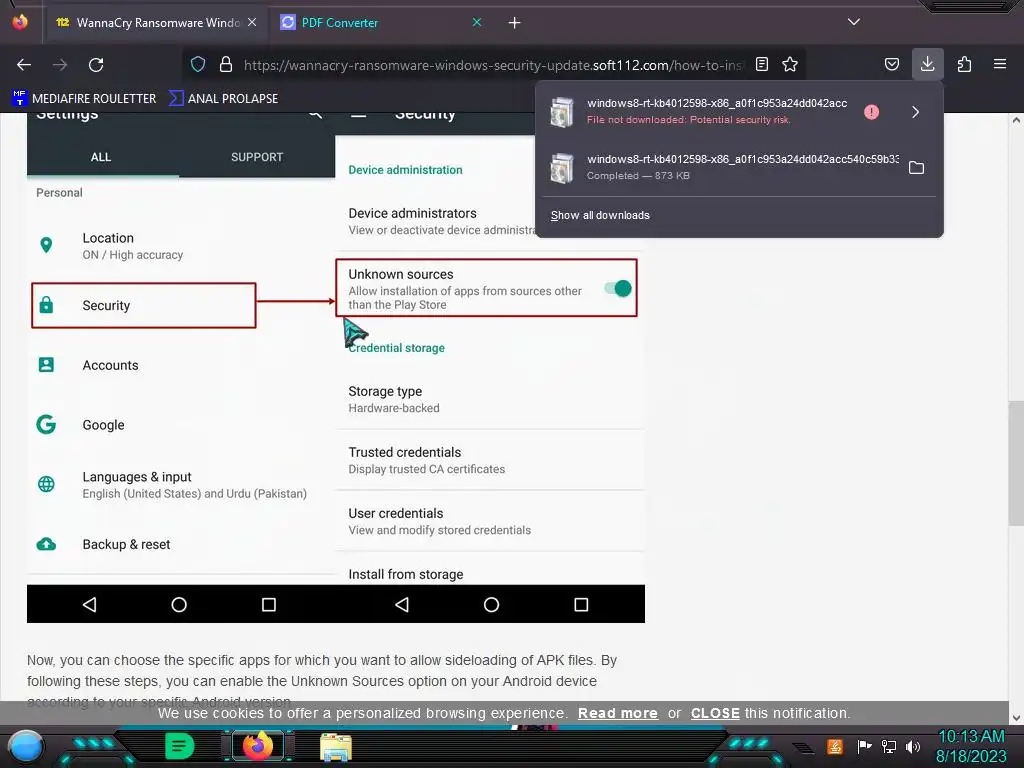Click the browser forward arrow
Screen dimensions: 1024x768
(x=60, y=65)
